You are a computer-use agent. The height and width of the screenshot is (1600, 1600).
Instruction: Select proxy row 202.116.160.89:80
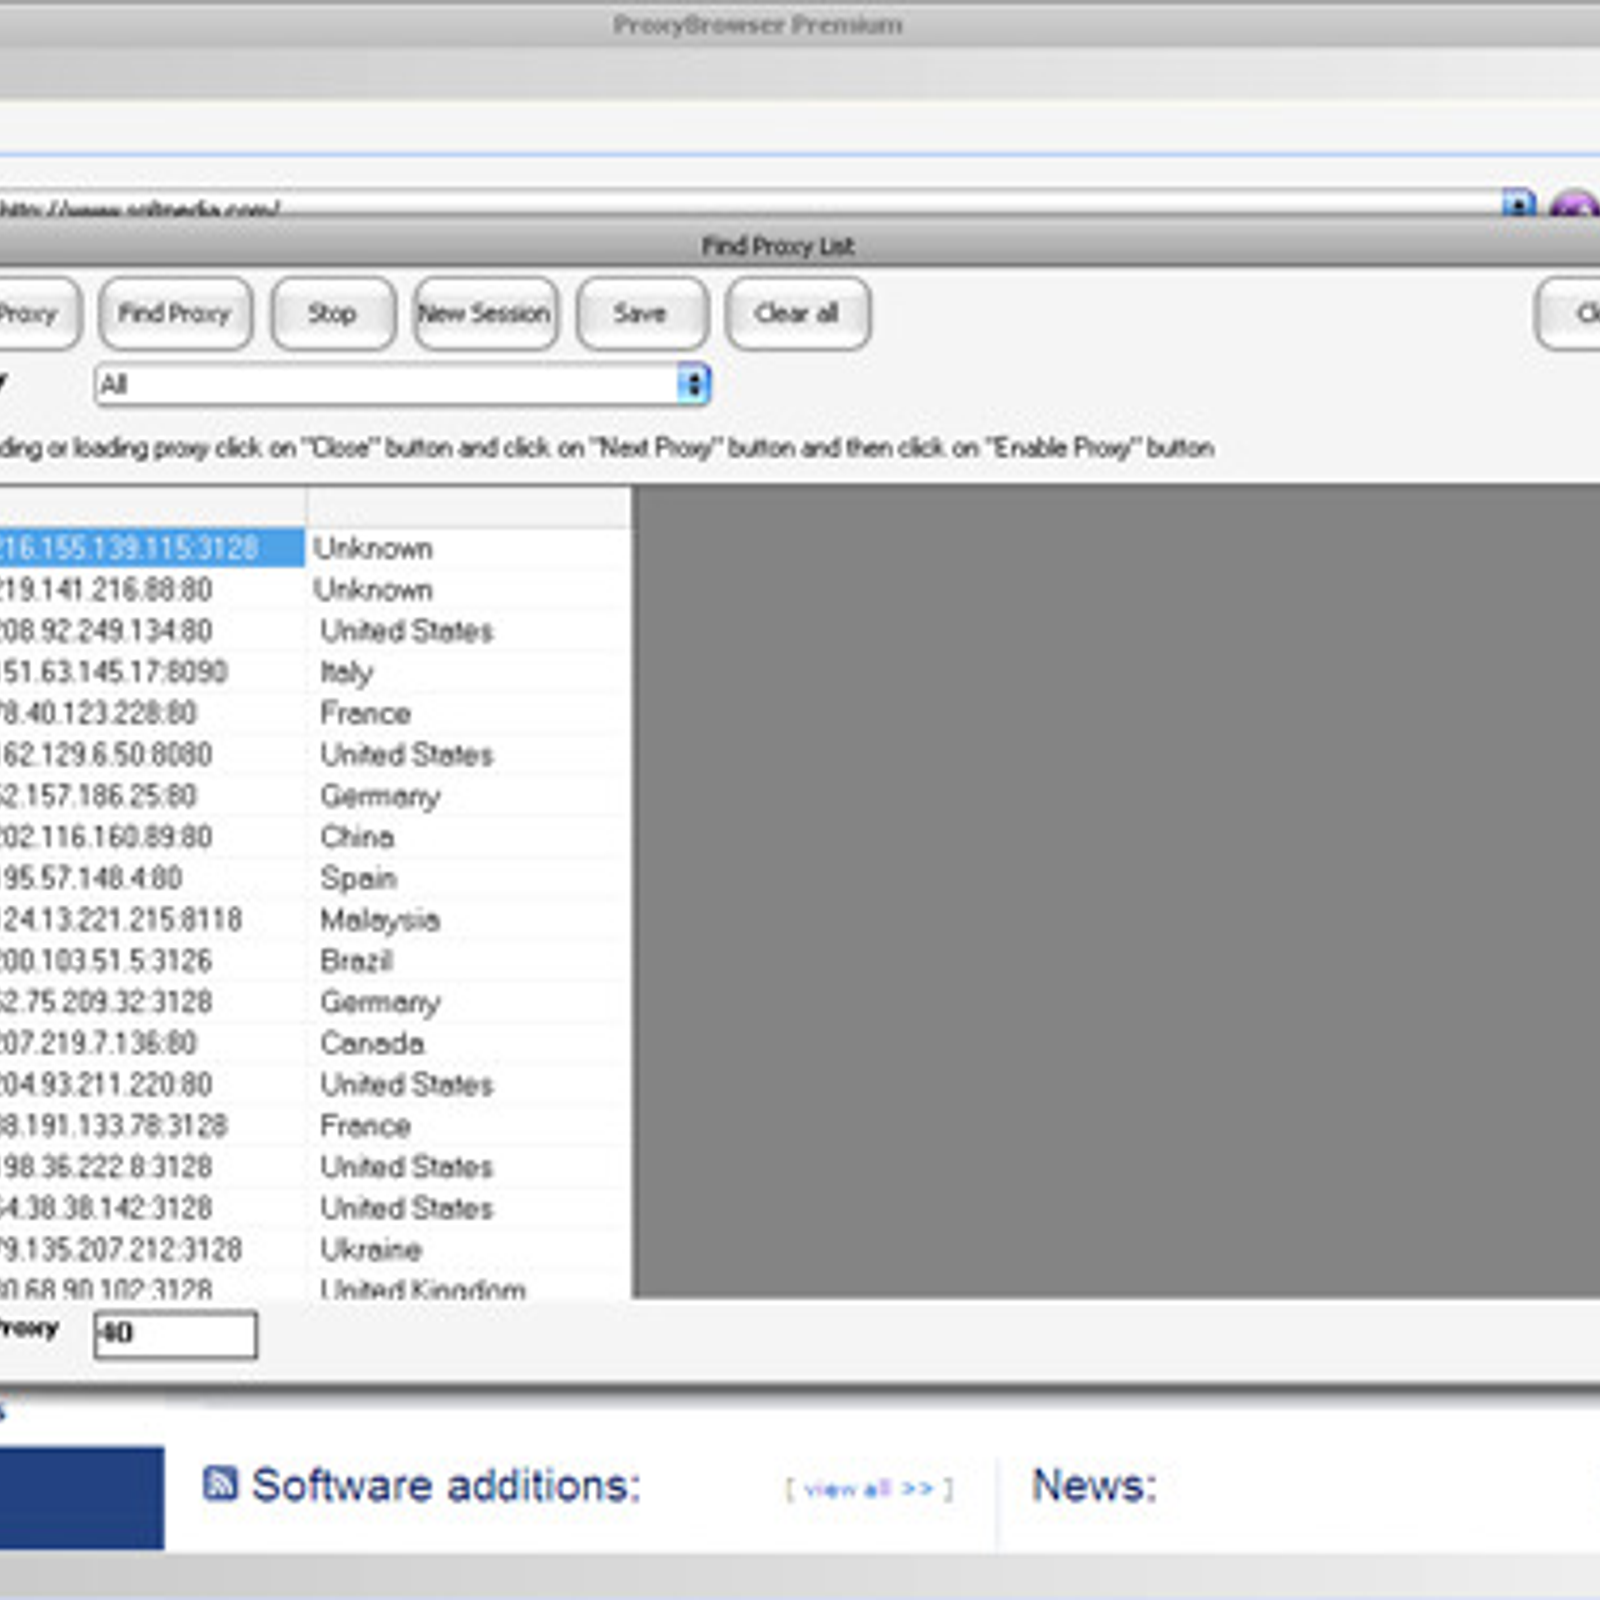click(x=315, y=836)
